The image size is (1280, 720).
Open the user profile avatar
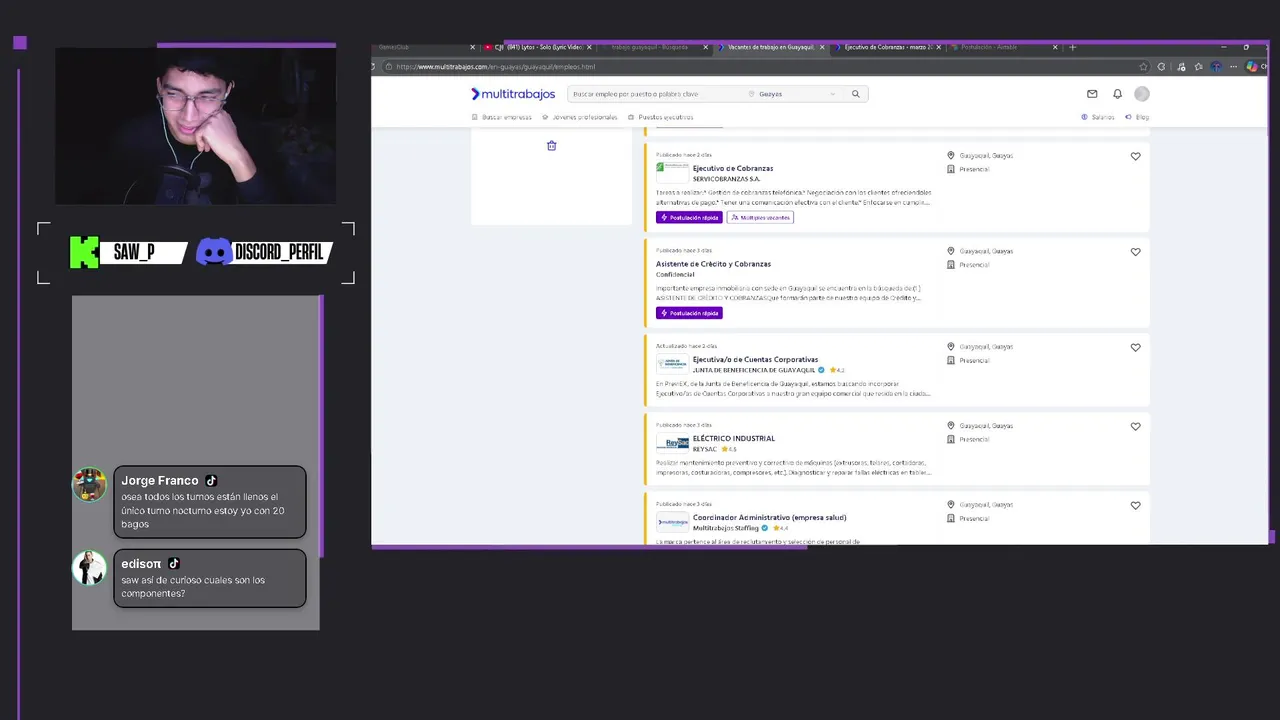(x=1142, y=94)
